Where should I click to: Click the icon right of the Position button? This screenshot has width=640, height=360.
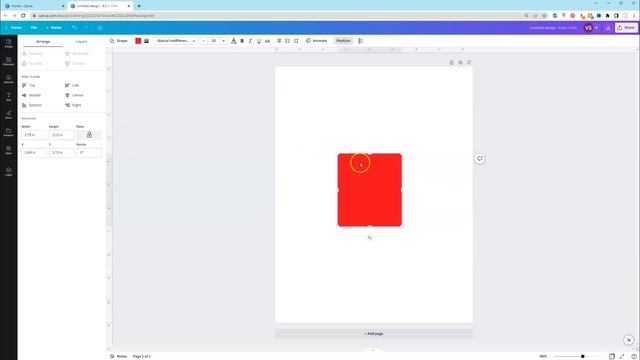[360, 41]
